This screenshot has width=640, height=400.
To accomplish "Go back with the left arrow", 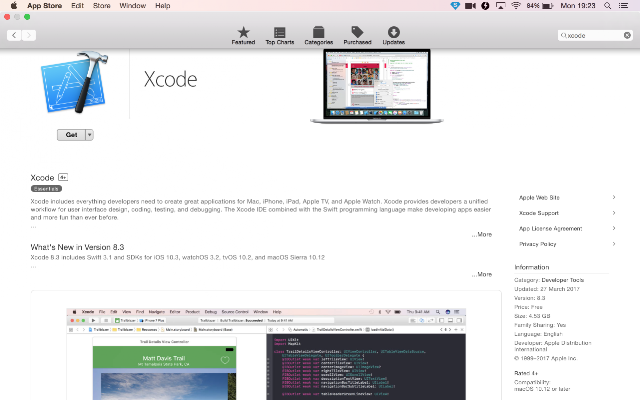I will (x=14, y=35).
